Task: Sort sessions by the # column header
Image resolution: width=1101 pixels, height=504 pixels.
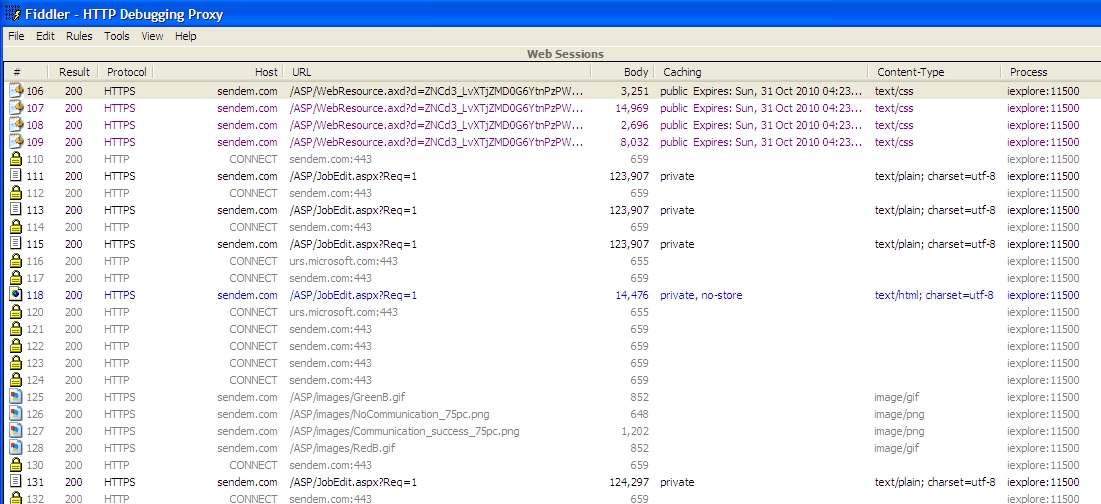Action: 26,72
